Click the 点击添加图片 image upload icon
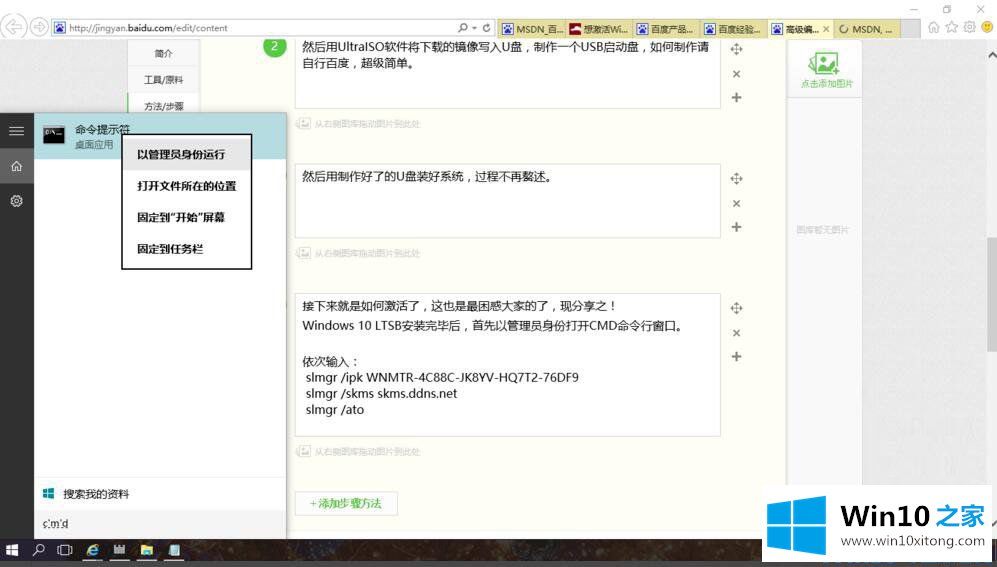The height and width of the screenshot is (567, 997). (x=825, y=65)
